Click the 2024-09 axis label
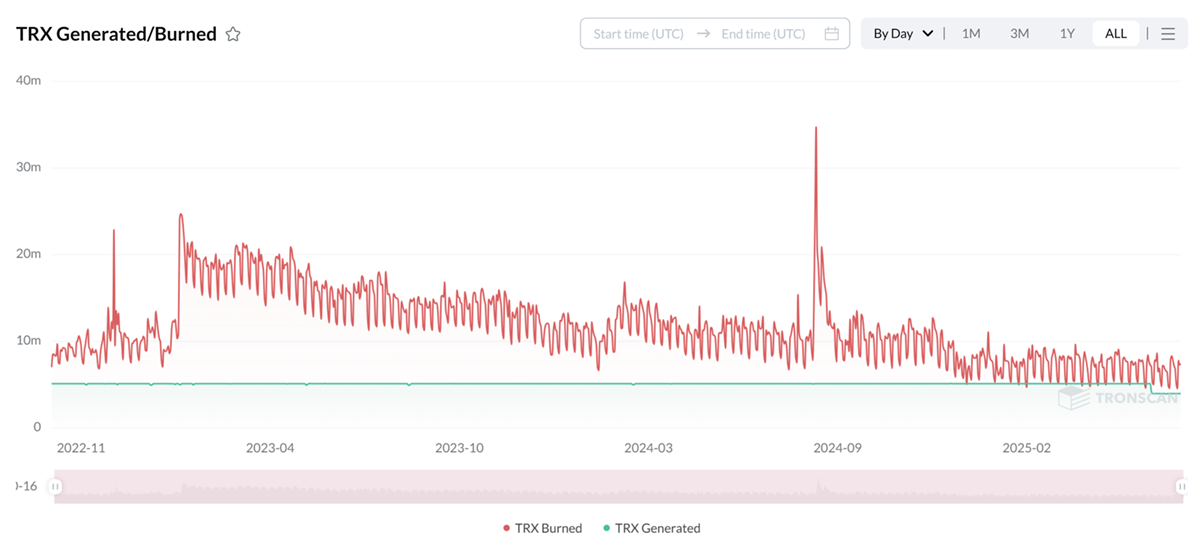Screen dimensions: 1200x541 click(x=837, y=448)
